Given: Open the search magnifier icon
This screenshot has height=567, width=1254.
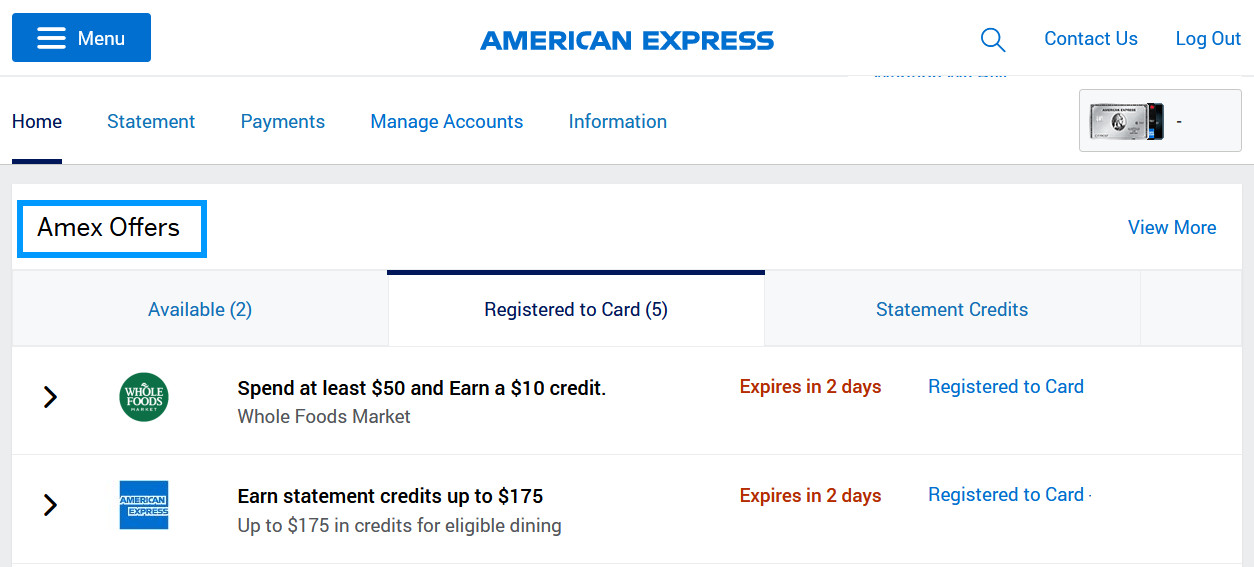Looking at the screenshot, I should pyautogui.click(x=992, y=39).
